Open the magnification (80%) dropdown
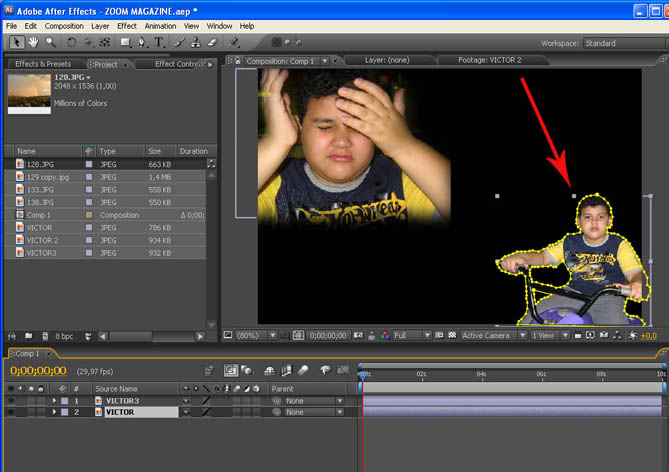Viewport: 669px width, 472px height. pos(252,336)
